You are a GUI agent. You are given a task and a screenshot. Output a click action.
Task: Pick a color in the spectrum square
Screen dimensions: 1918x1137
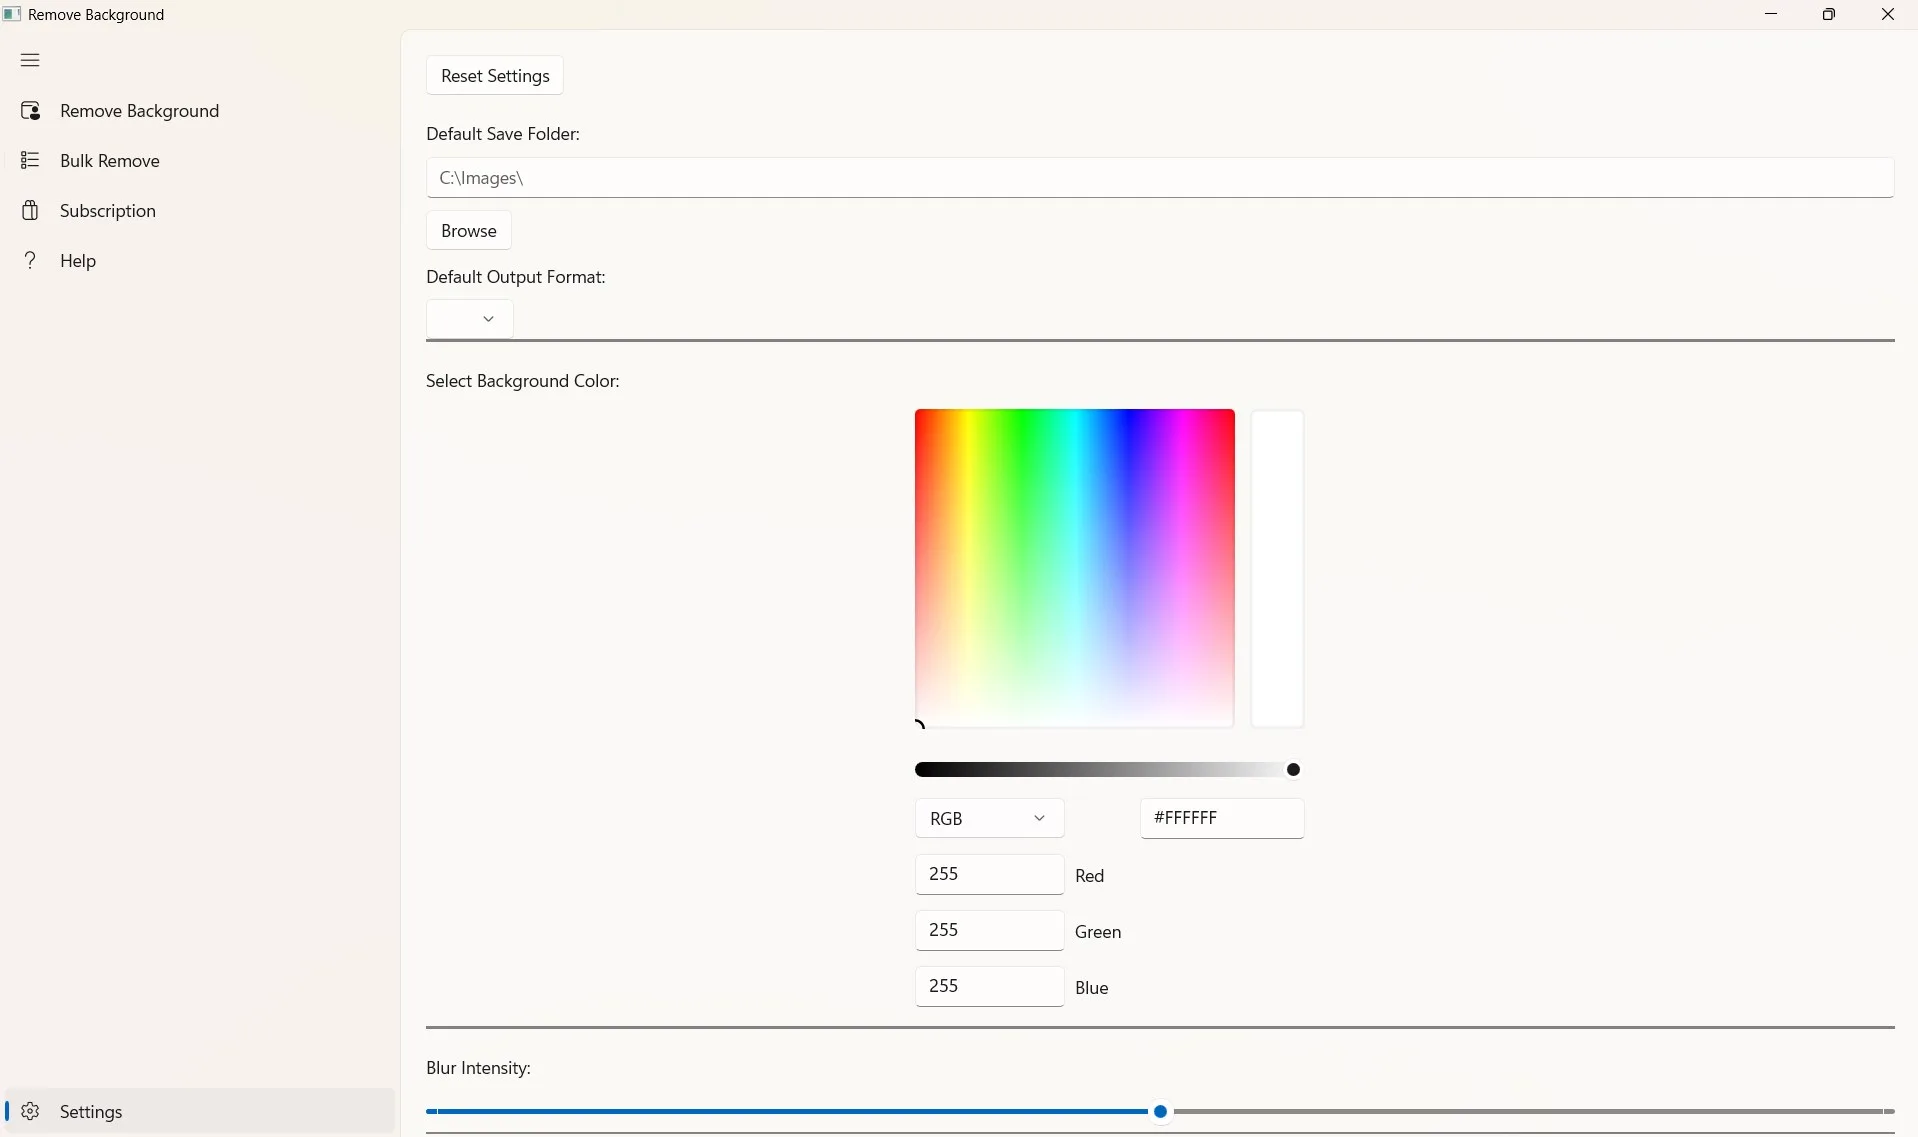click(x=1074, y=568)
